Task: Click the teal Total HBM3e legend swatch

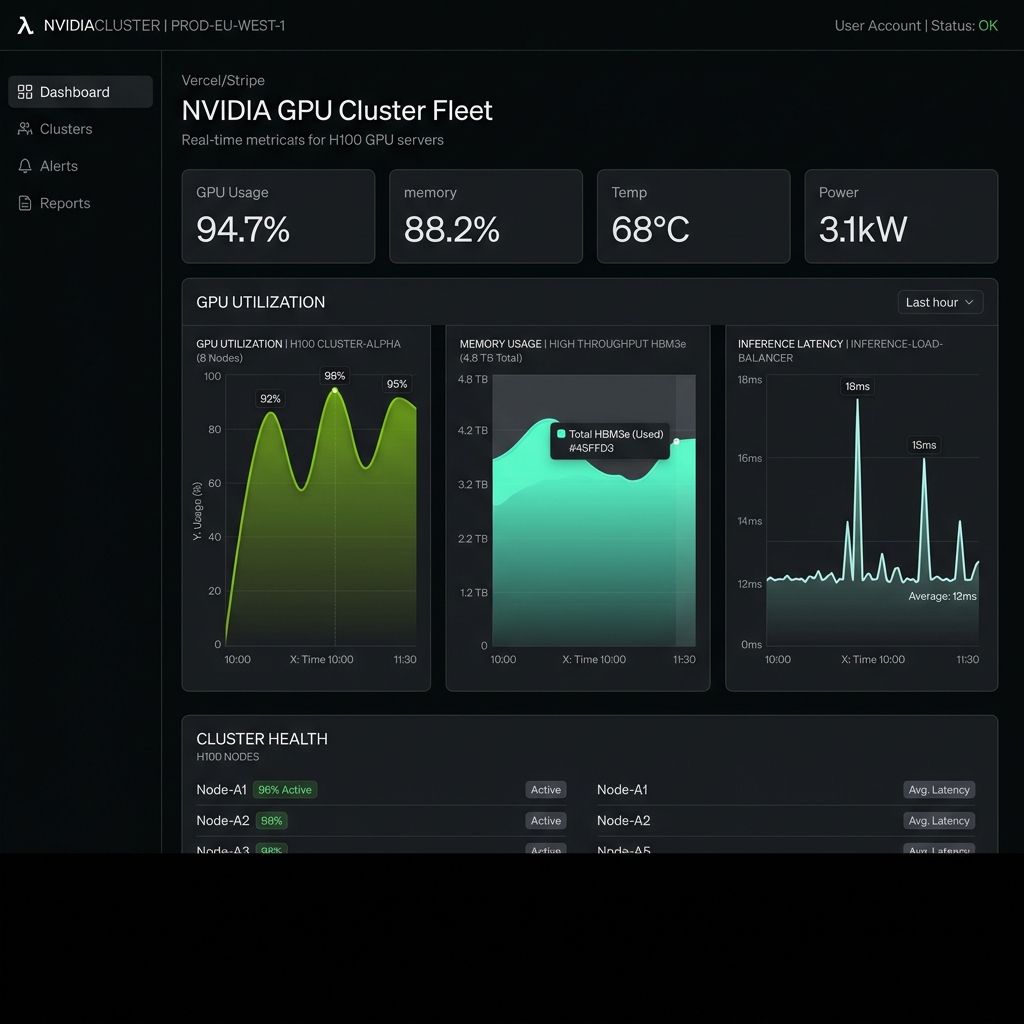Action: tap(561, 434)
